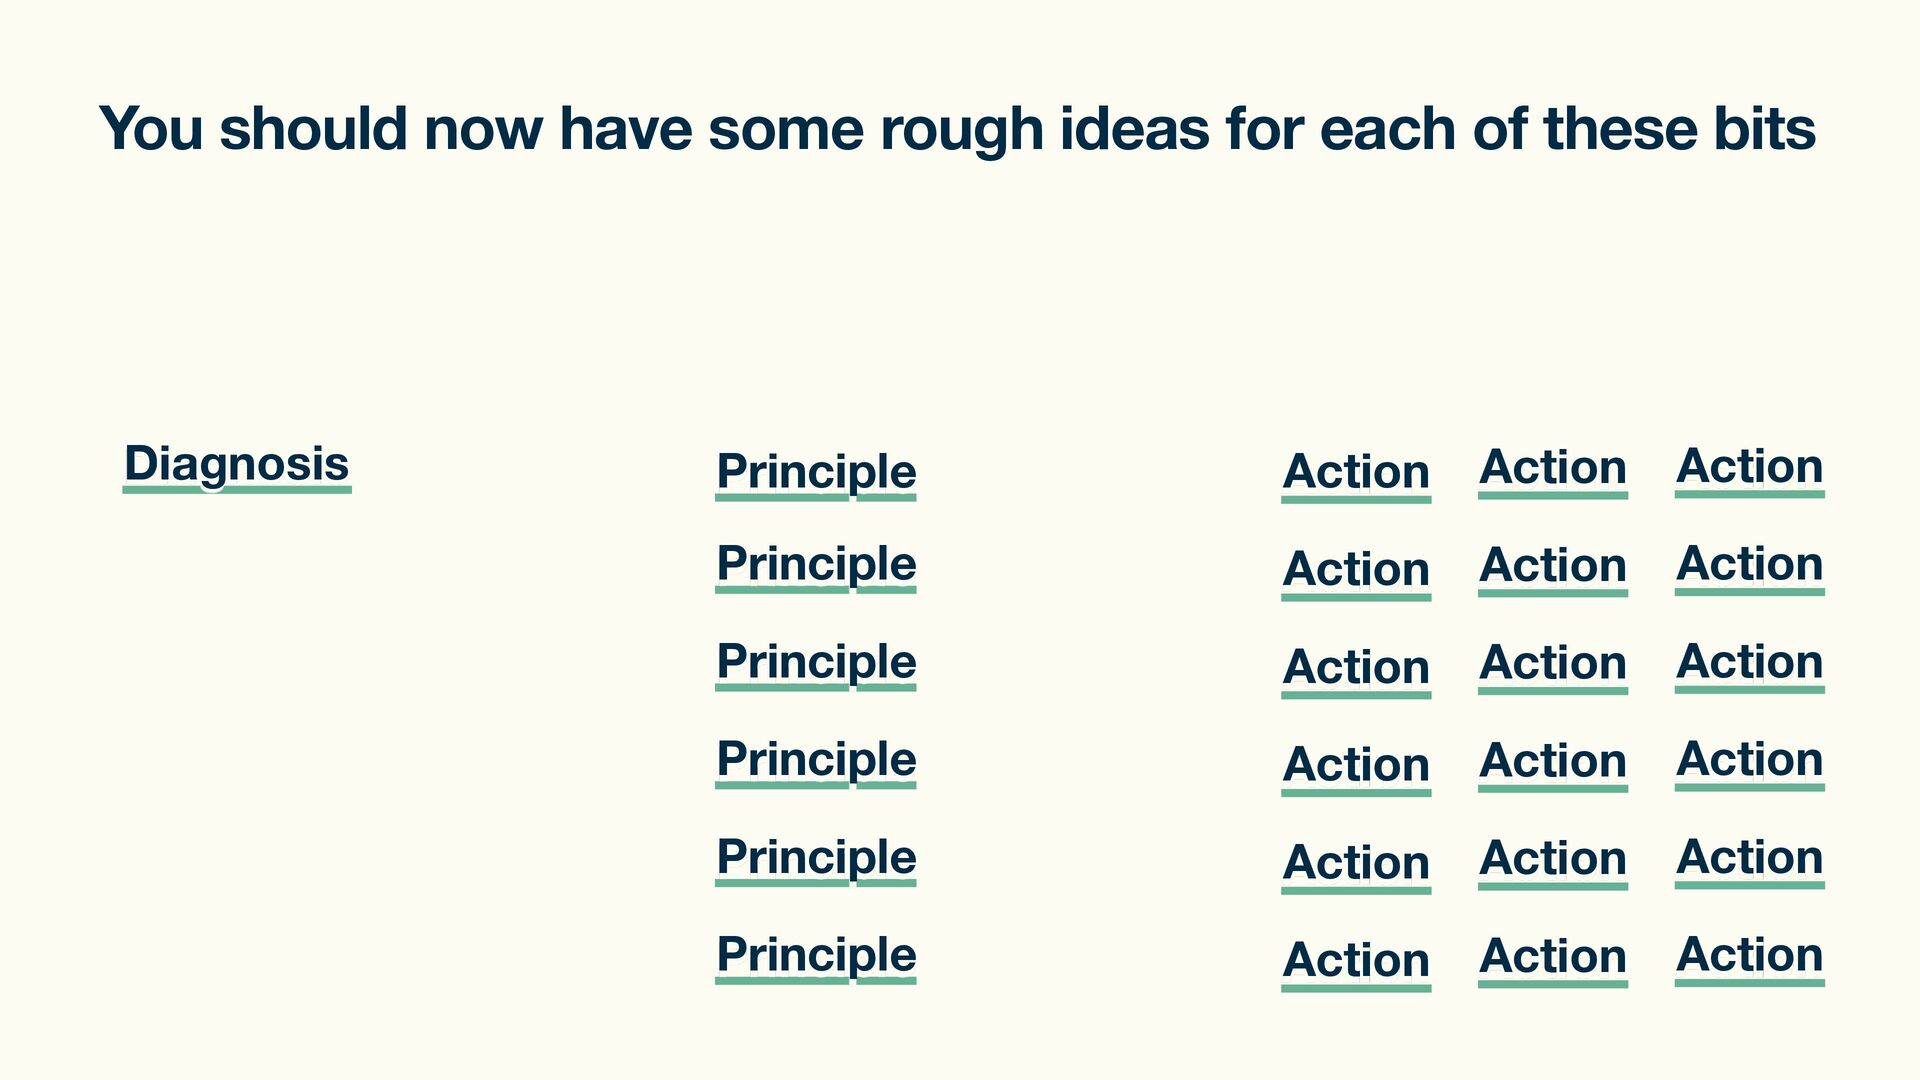Viewport: 1920px width, 1080px height.
Task: Click the rightmost Action in the fourth row
Action: (x=1750, y=762)
